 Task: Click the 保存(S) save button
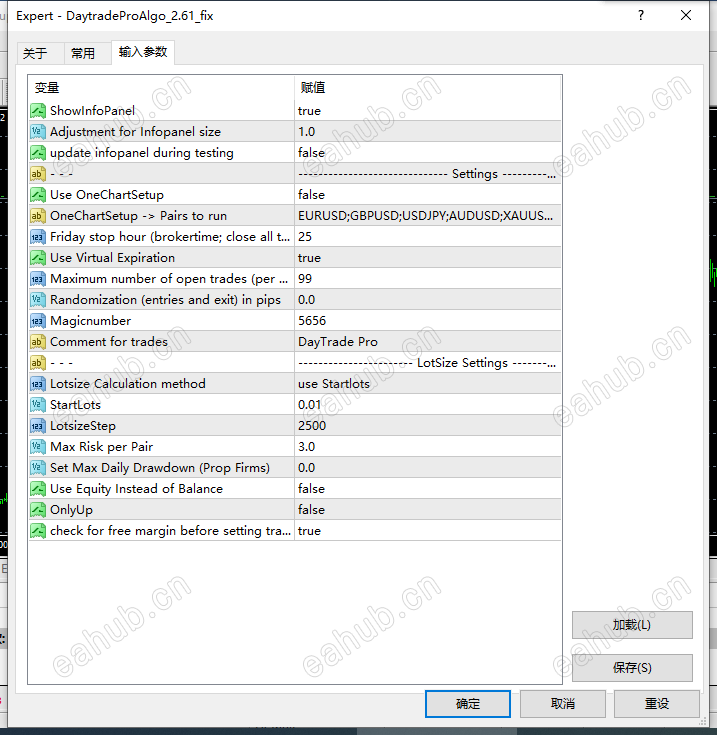(x=632, y=668)
